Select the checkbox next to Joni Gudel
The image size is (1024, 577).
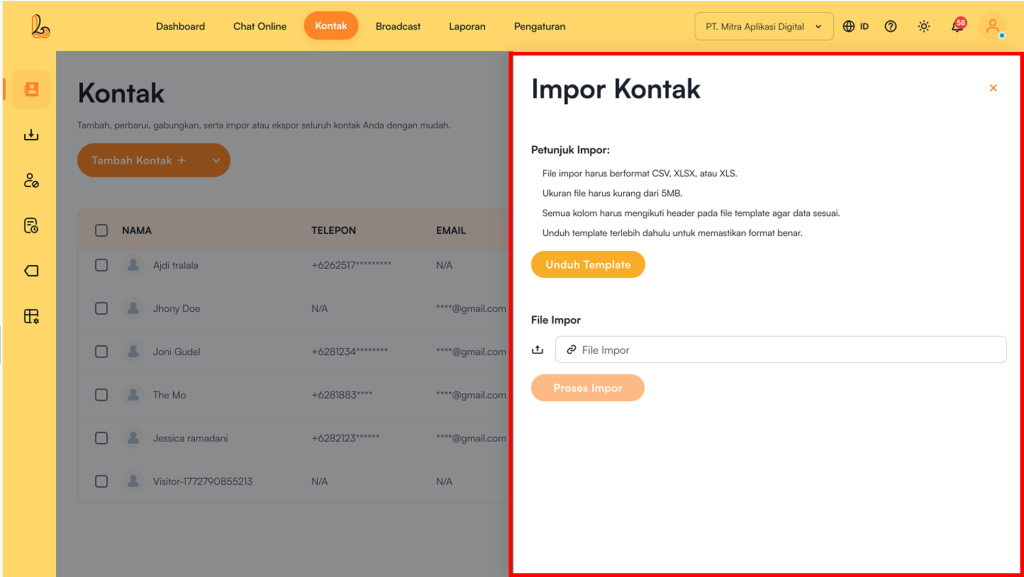click(101, 352)
